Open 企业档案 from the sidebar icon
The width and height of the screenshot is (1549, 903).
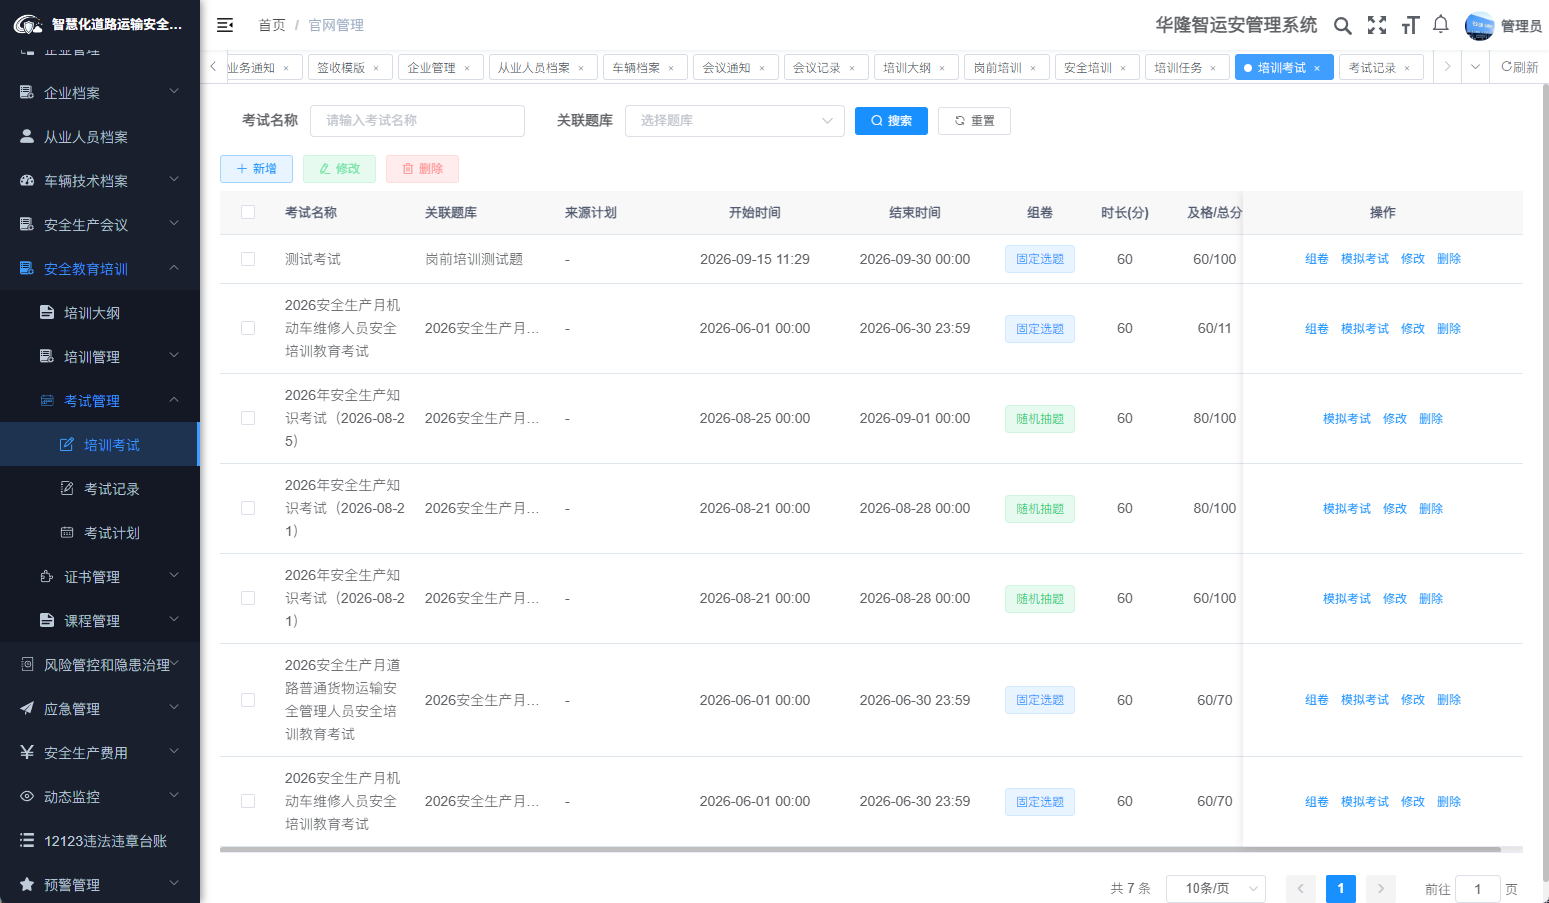point(27,92)
